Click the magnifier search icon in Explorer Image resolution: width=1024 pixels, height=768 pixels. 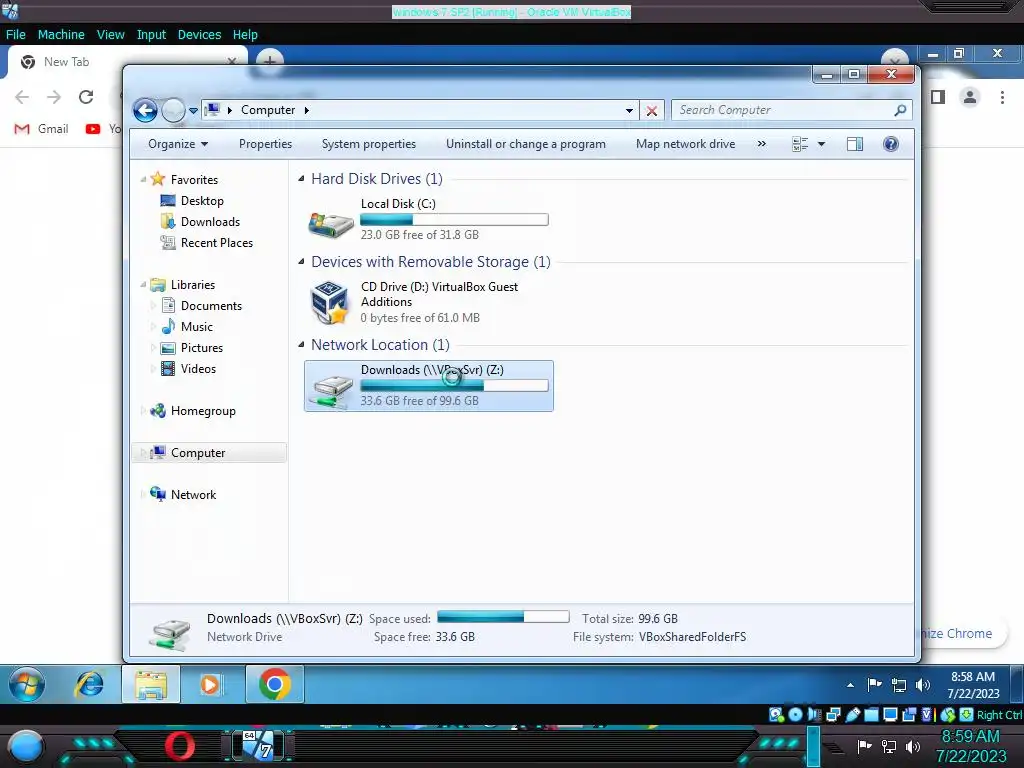tap(901, 110)
